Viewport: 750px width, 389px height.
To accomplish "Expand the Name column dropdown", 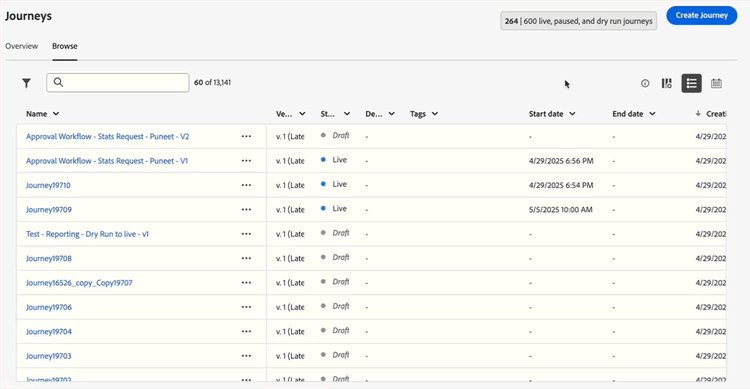I will [x=56, y=114].
